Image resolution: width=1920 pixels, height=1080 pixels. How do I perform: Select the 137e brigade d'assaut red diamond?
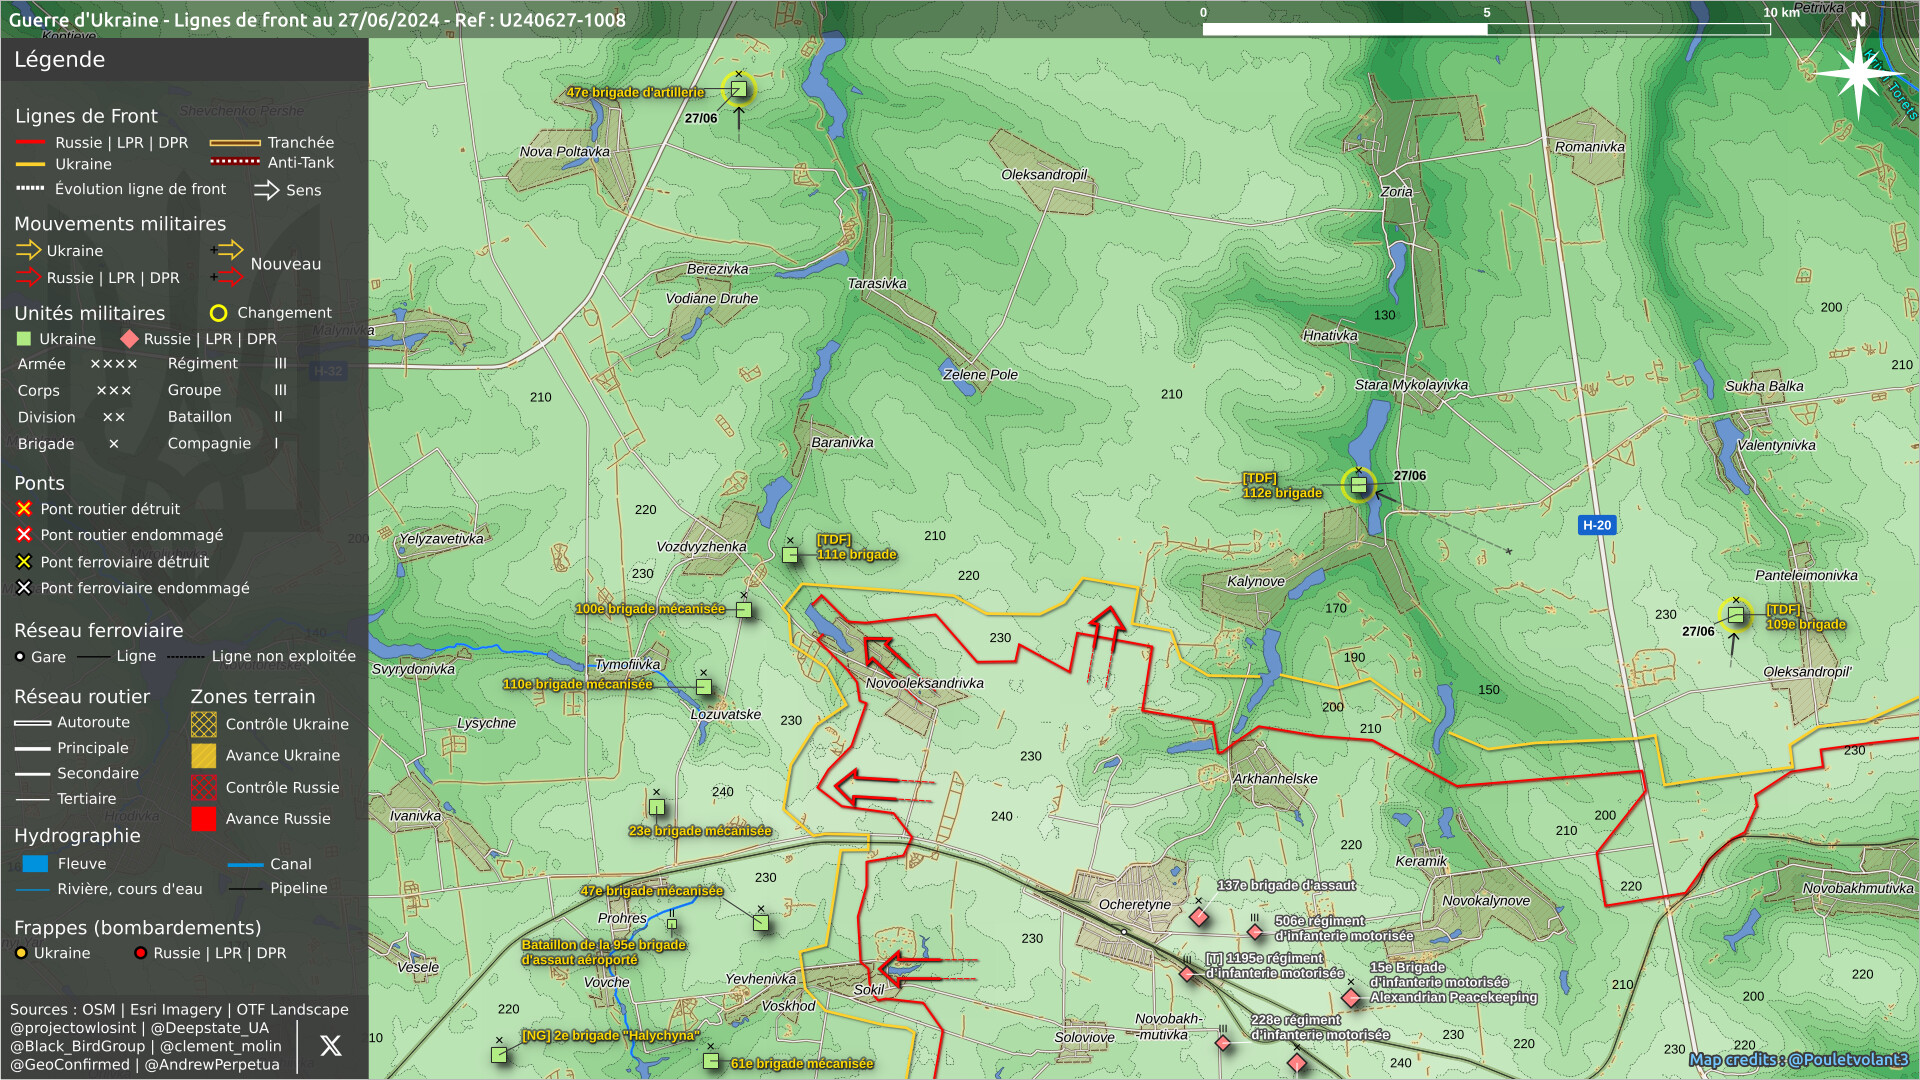coord(1199,916)
